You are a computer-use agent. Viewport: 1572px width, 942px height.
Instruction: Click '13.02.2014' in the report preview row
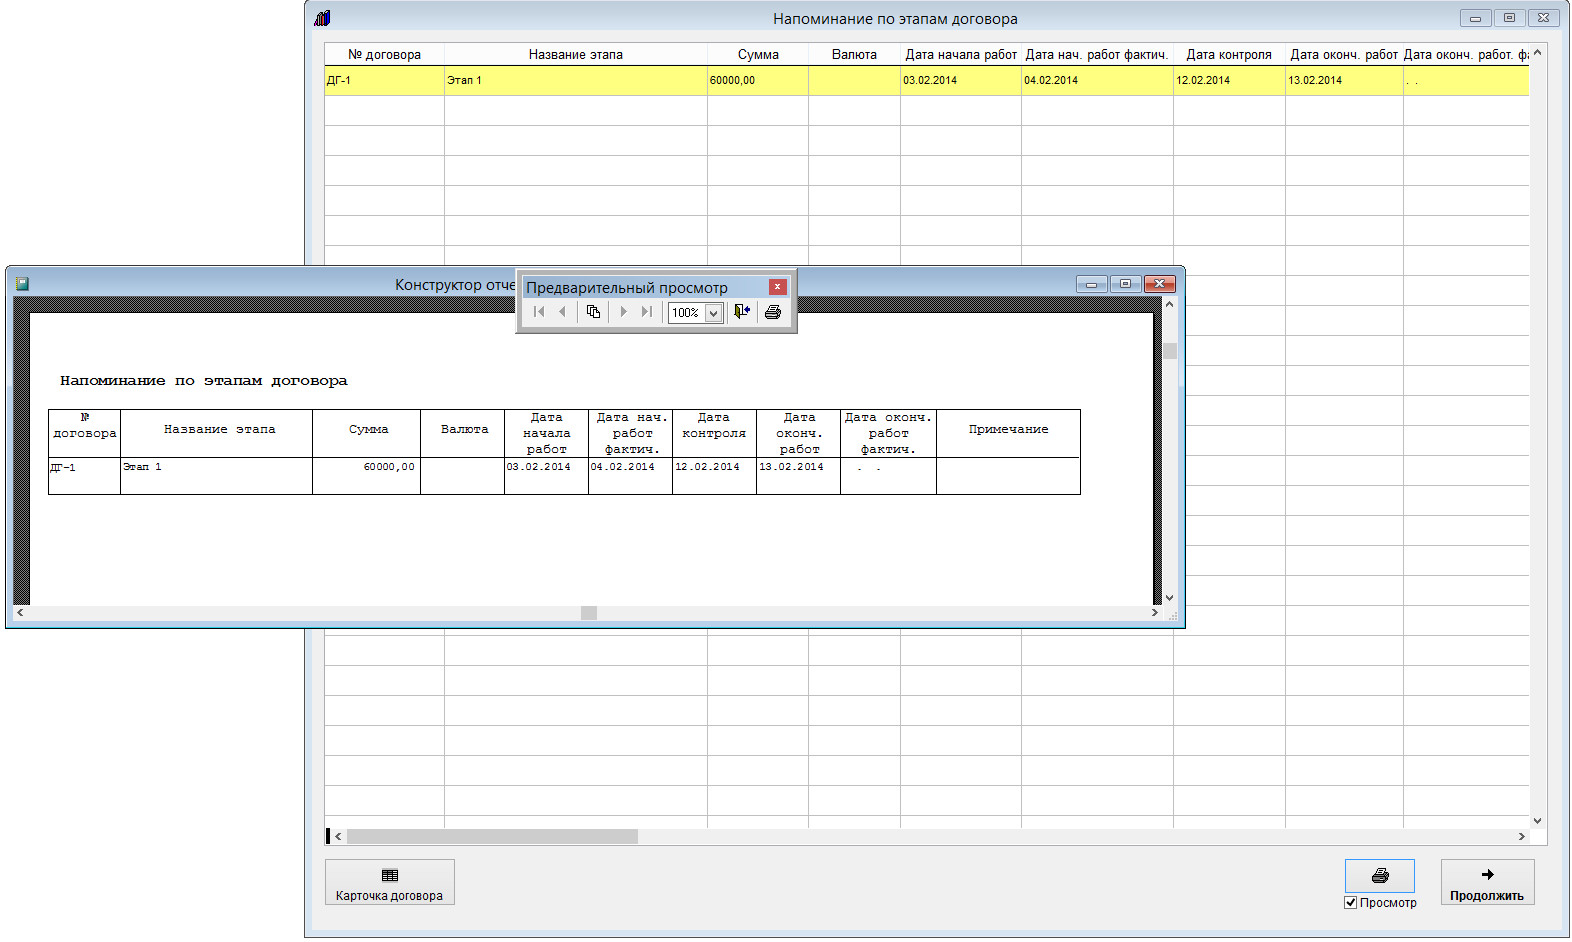pos(791,467)
